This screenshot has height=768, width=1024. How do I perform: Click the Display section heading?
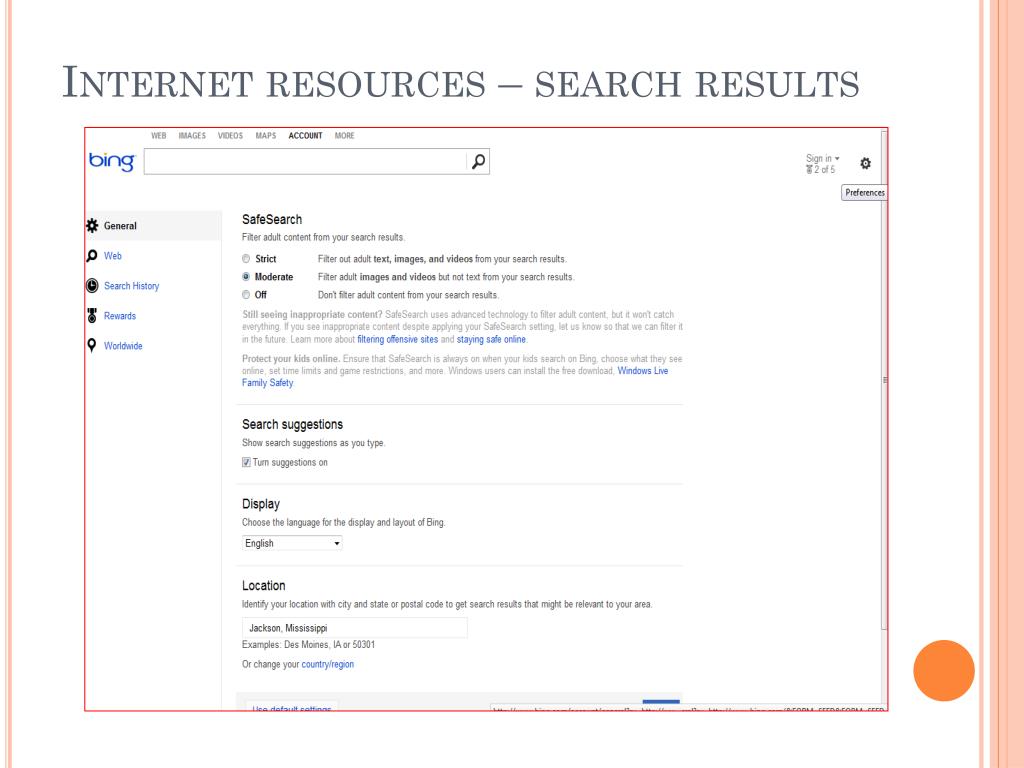click(x=261, y=504)
